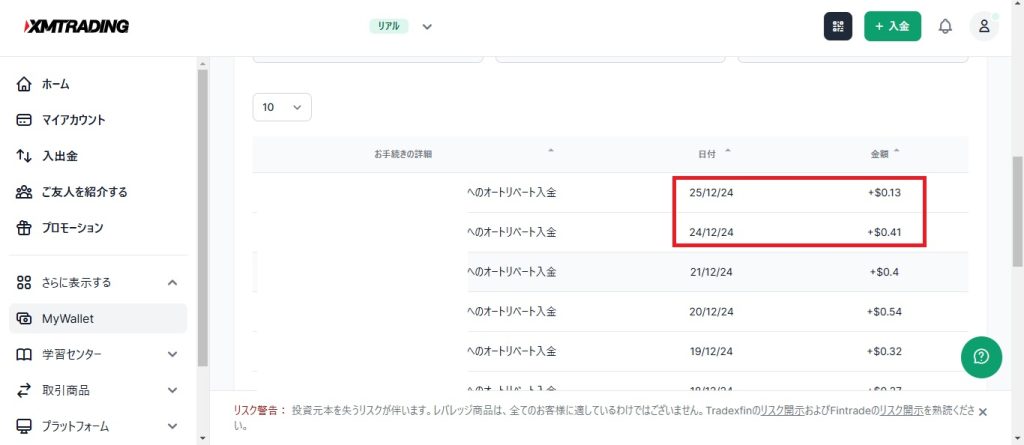Screen dimensions: 1024x445
Task: Dismiss the risk warning banner
Action: tap(982, 411)
